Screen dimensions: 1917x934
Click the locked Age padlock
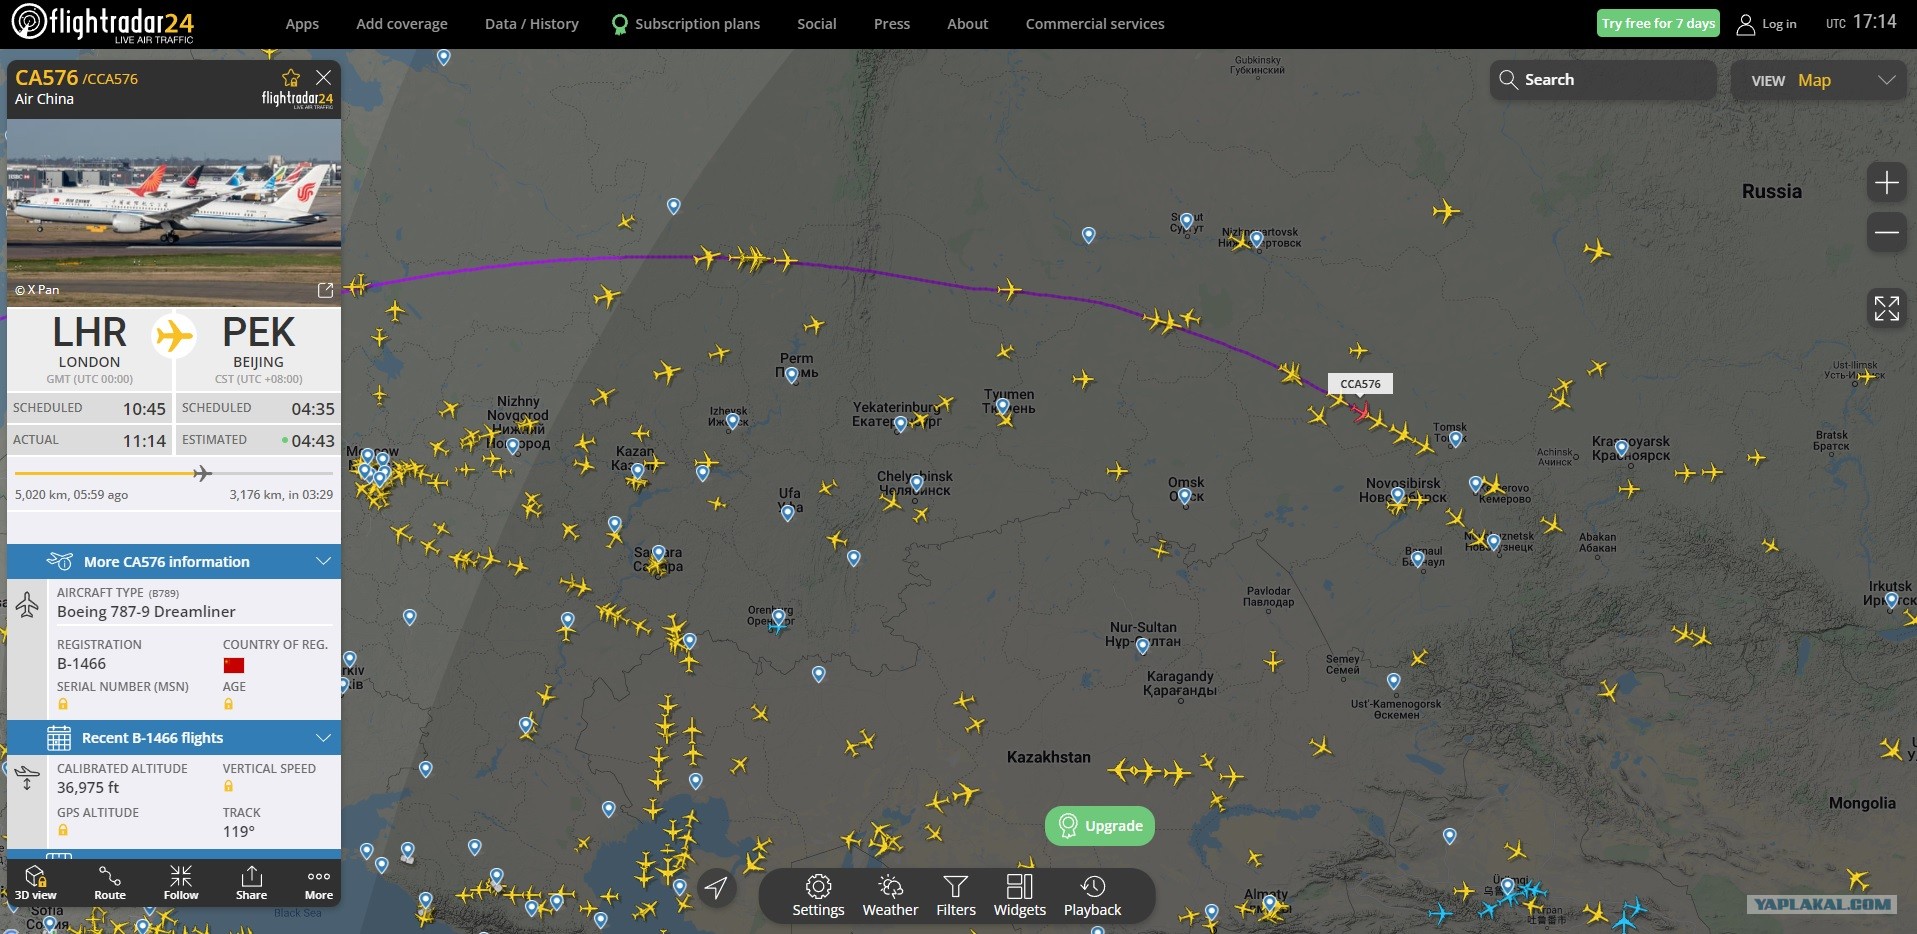(x=228, y=704)
